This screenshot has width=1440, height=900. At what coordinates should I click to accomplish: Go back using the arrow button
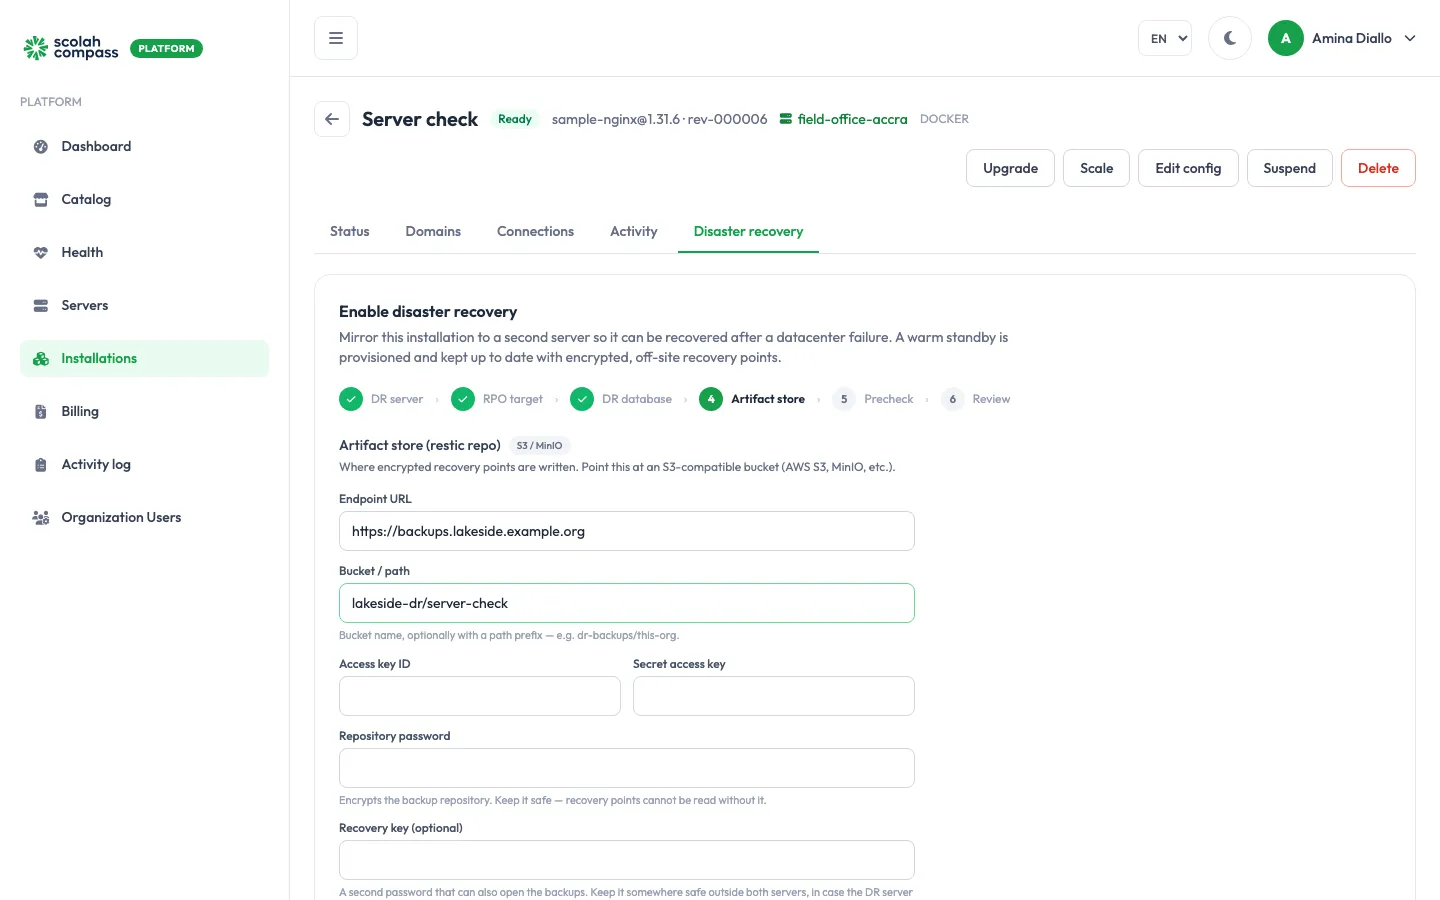click(332, 119)
